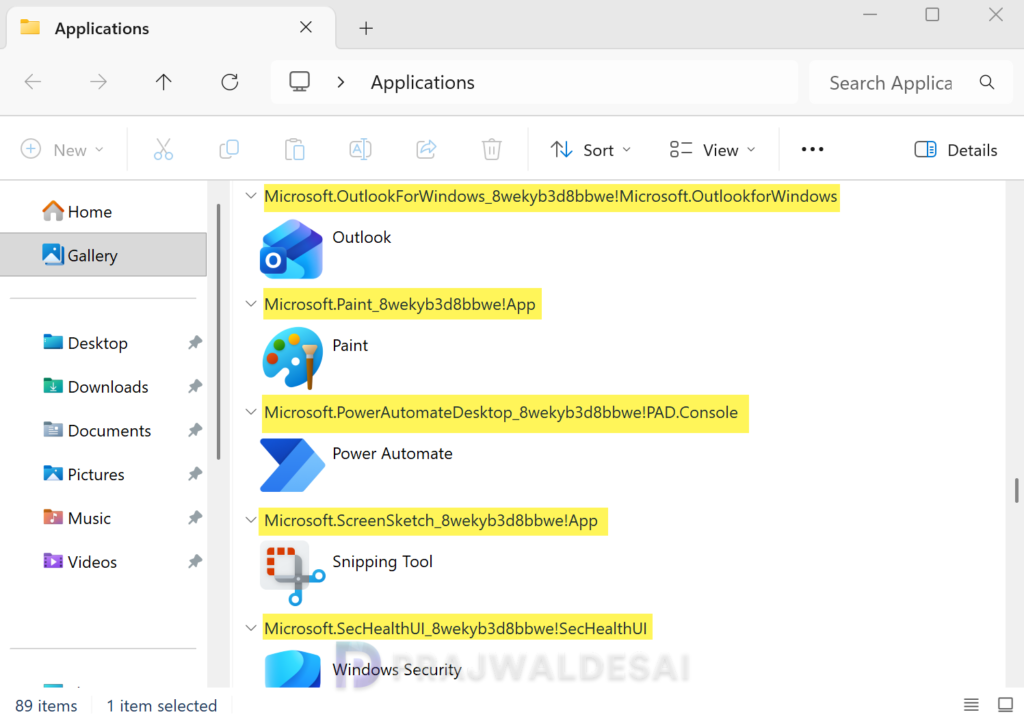Select the Windows Security name label

point(396,669)
